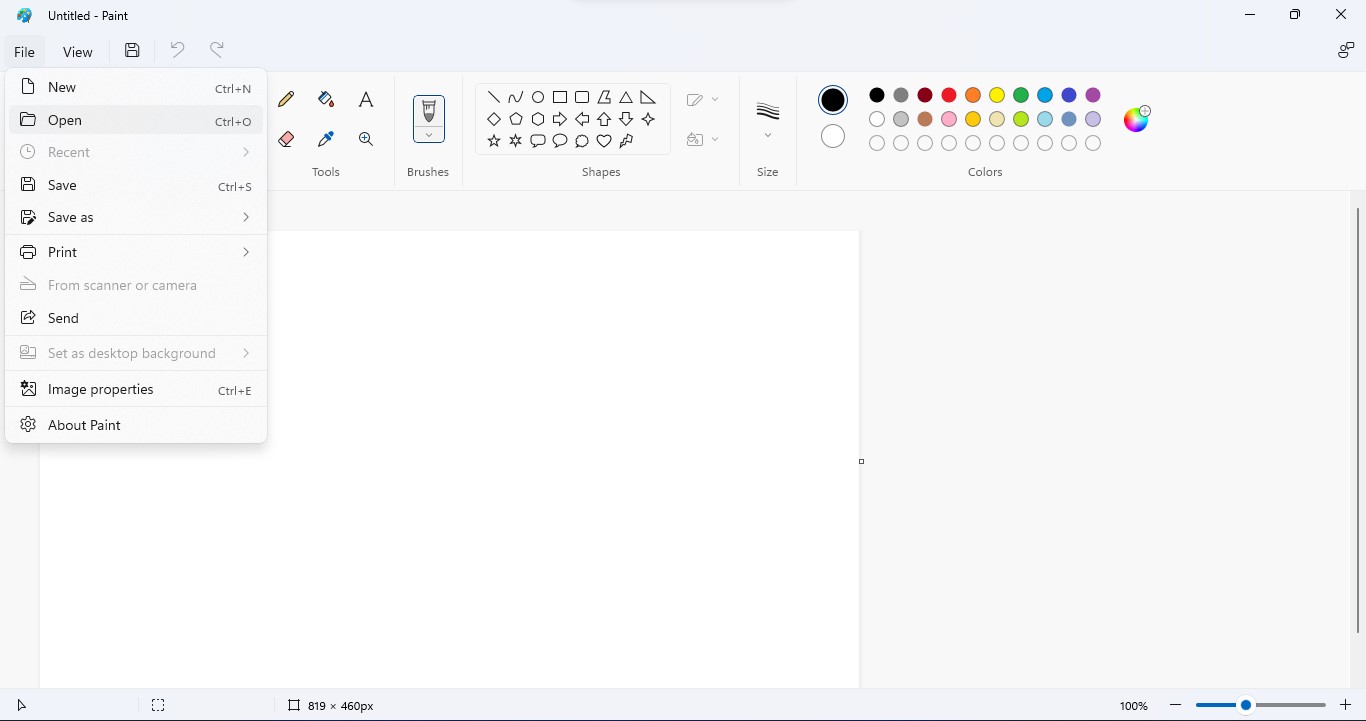The height and width of the screenshot is (721, 1366).
Task: Choose the Left arrow shape
Action: [582, 119]
